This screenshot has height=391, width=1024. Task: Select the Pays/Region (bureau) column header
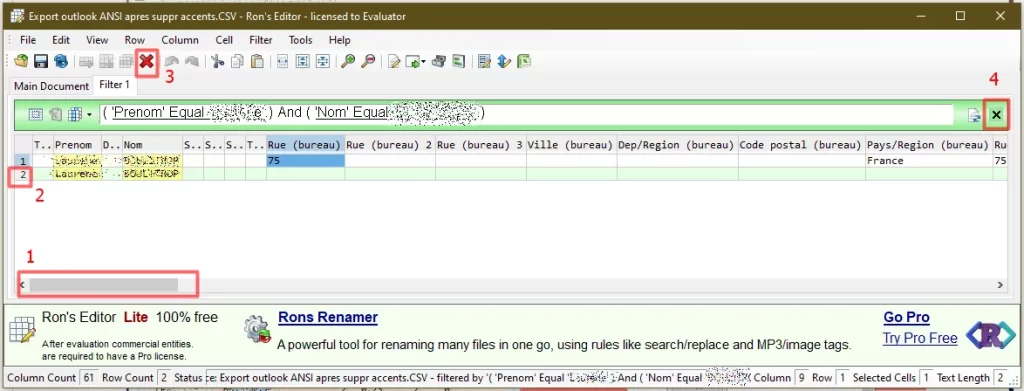929,144
